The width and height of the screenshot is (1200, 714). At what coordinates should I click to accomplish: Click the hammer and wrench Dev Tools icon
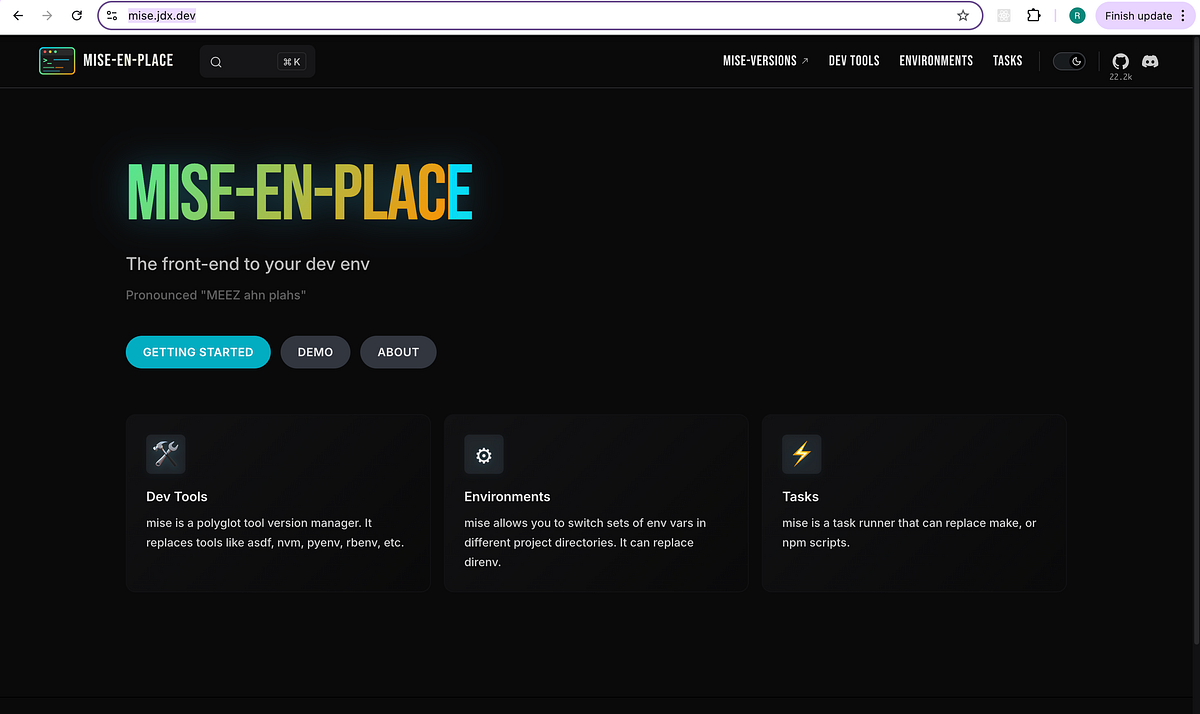tap(166, 454)
